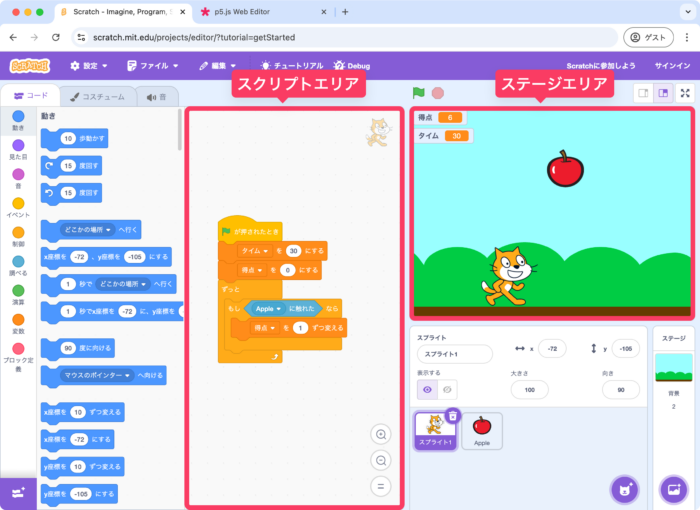The height and width of the screenshot is (510, 700).
Task: Show the sprite using the eye icon
Action: pos(427,389)
